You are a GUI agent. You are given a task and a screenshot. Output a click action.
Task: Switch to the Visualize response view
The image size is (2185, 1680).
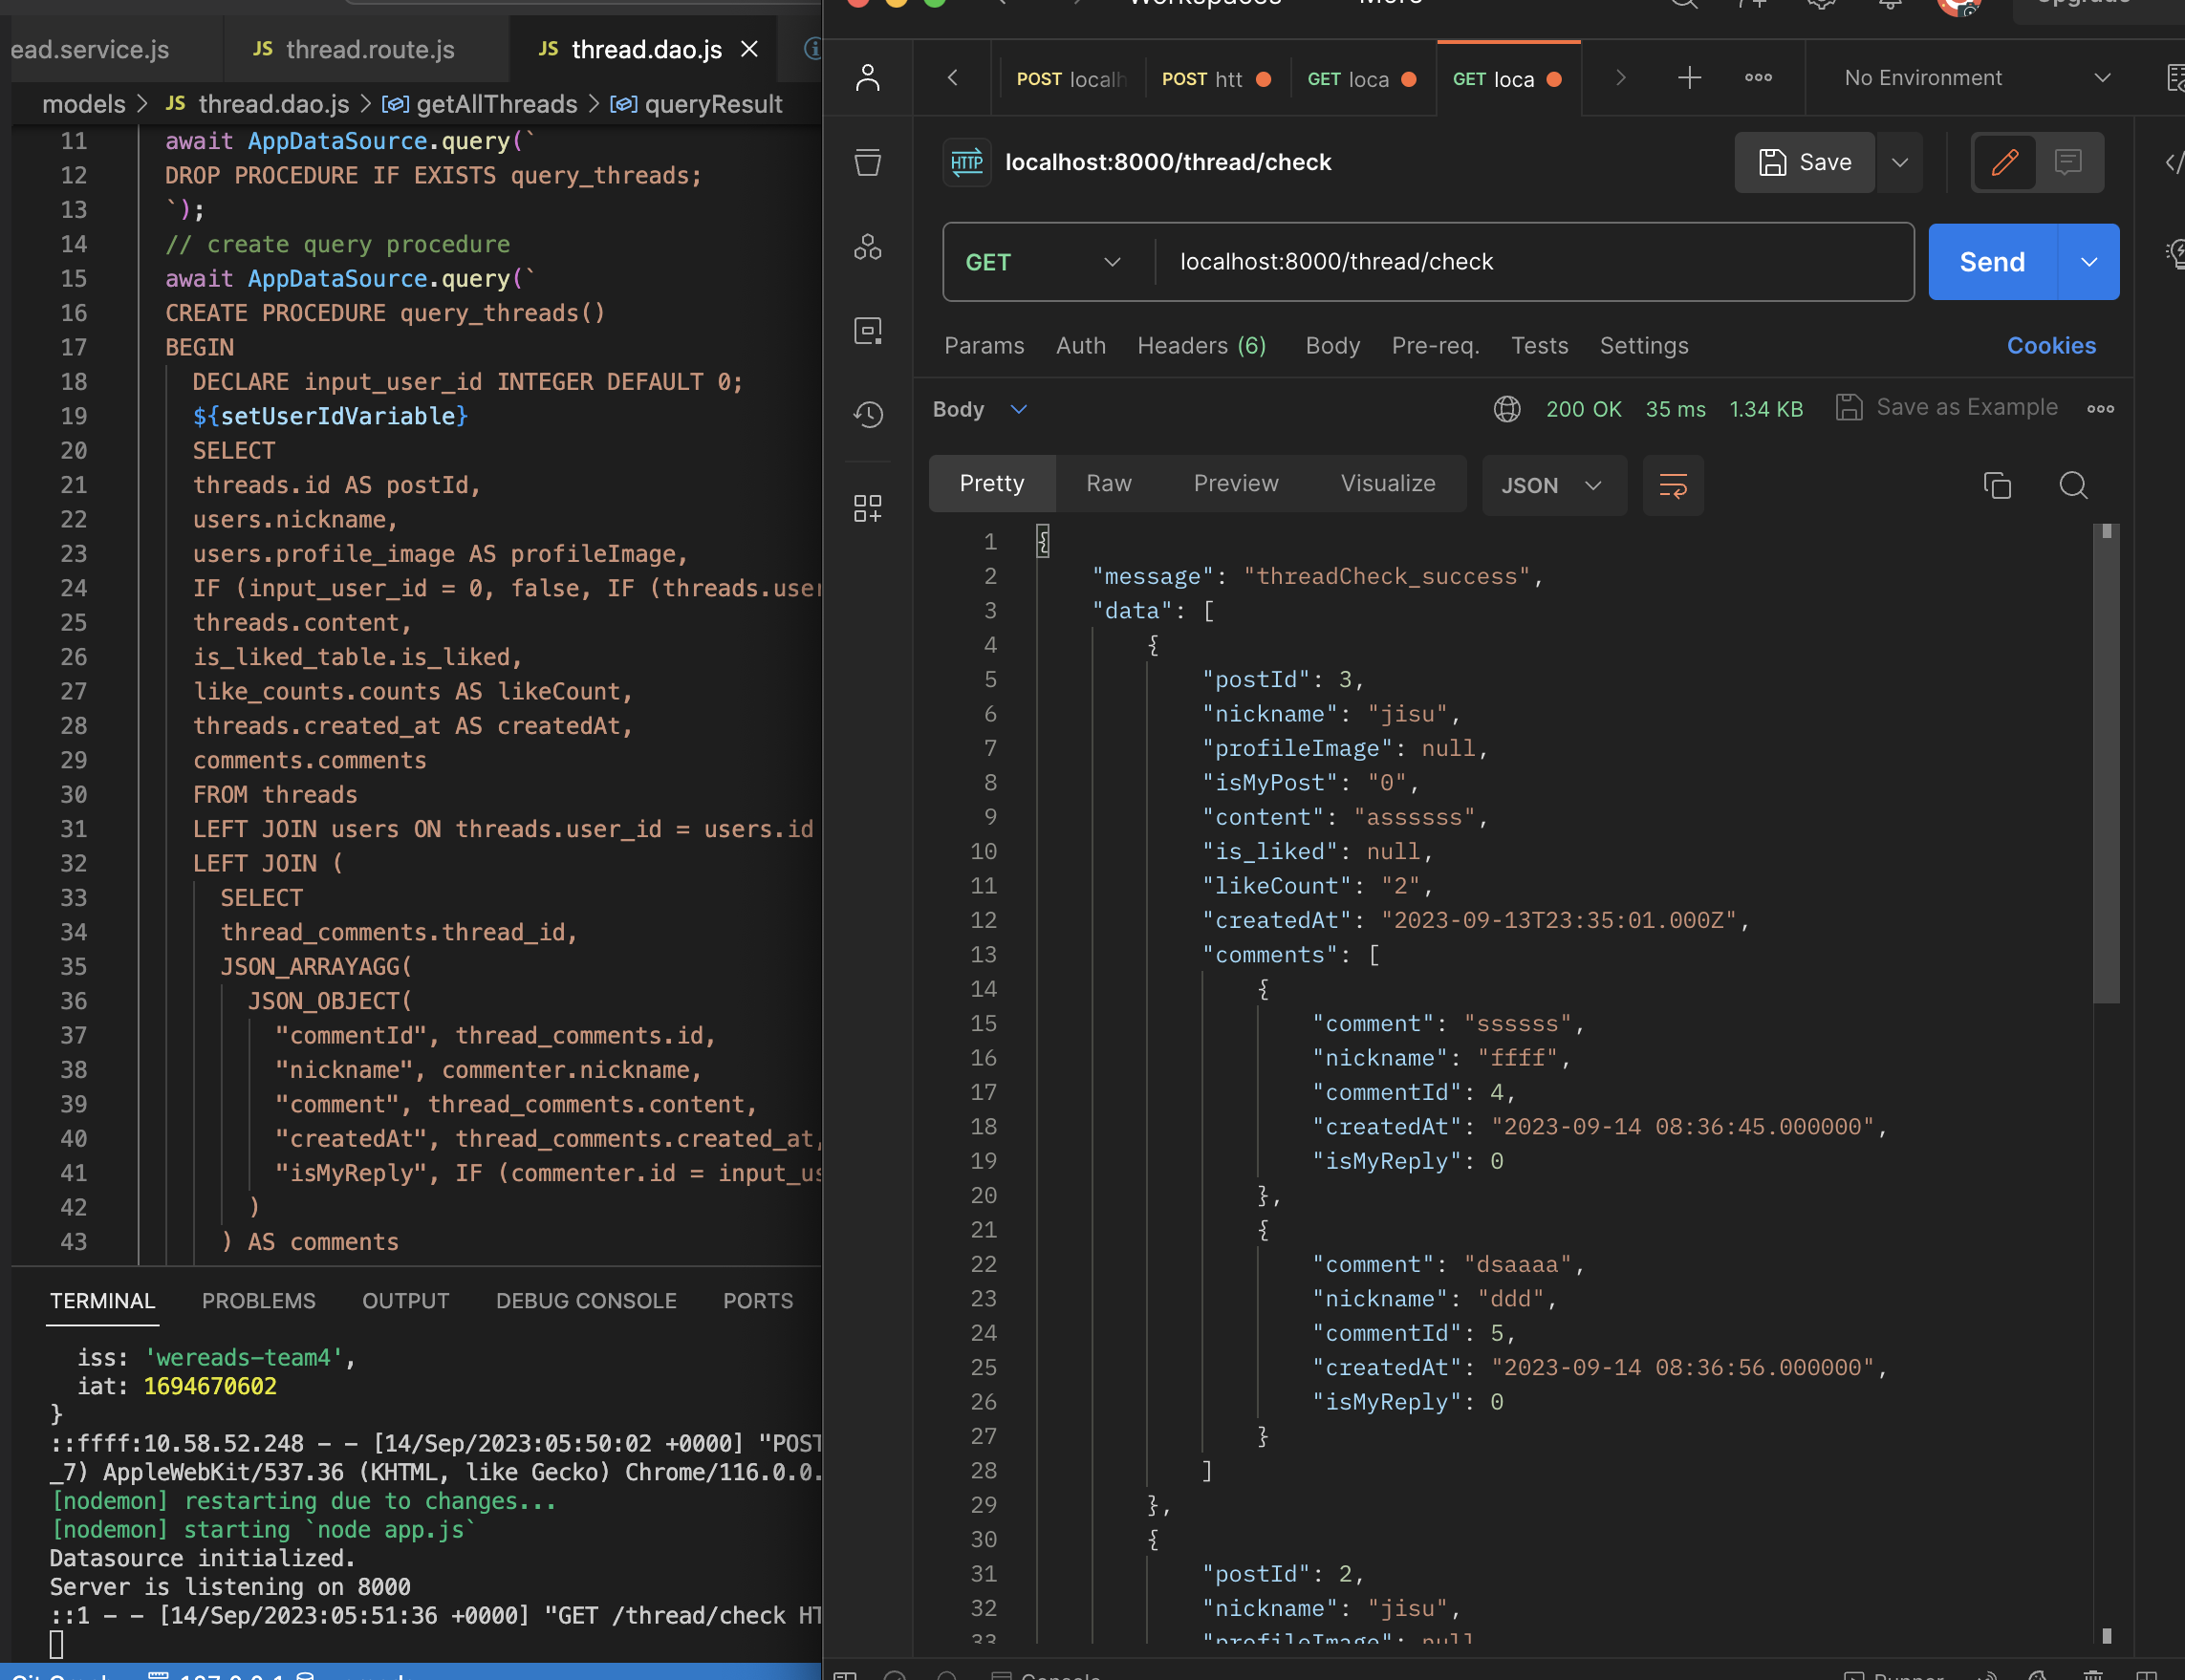pyautogui.click(x=1387, y=484)
